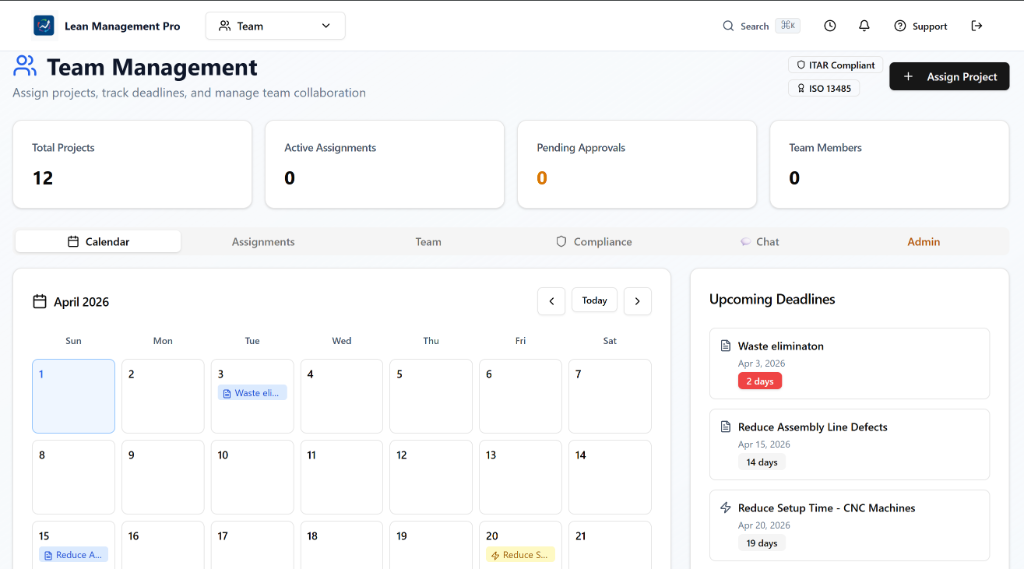This screenshot has height=569, width=1024.
Task: Switch to the Admin tab
Action: tap(923, 242)
